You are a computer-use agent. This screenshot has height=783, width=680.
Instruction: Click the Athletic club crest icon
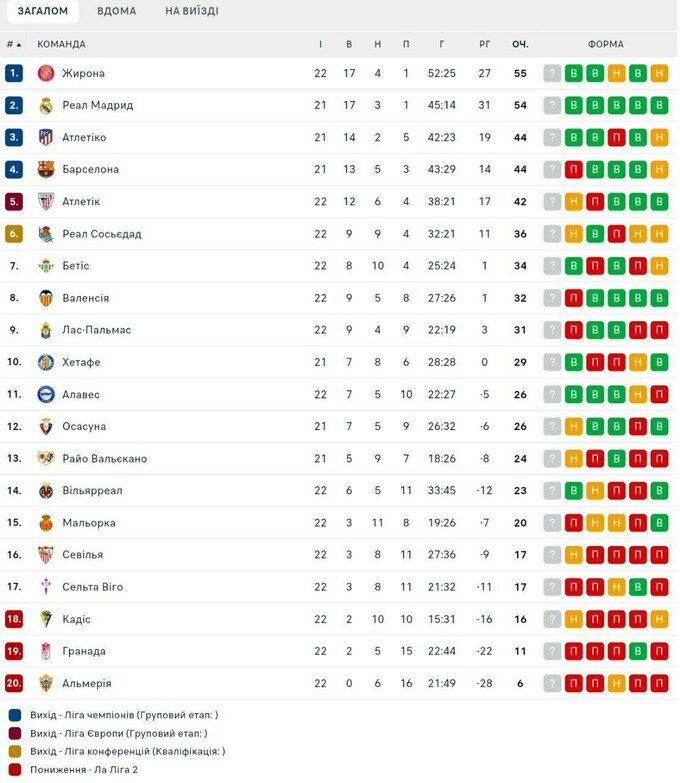tap(45, 201)
